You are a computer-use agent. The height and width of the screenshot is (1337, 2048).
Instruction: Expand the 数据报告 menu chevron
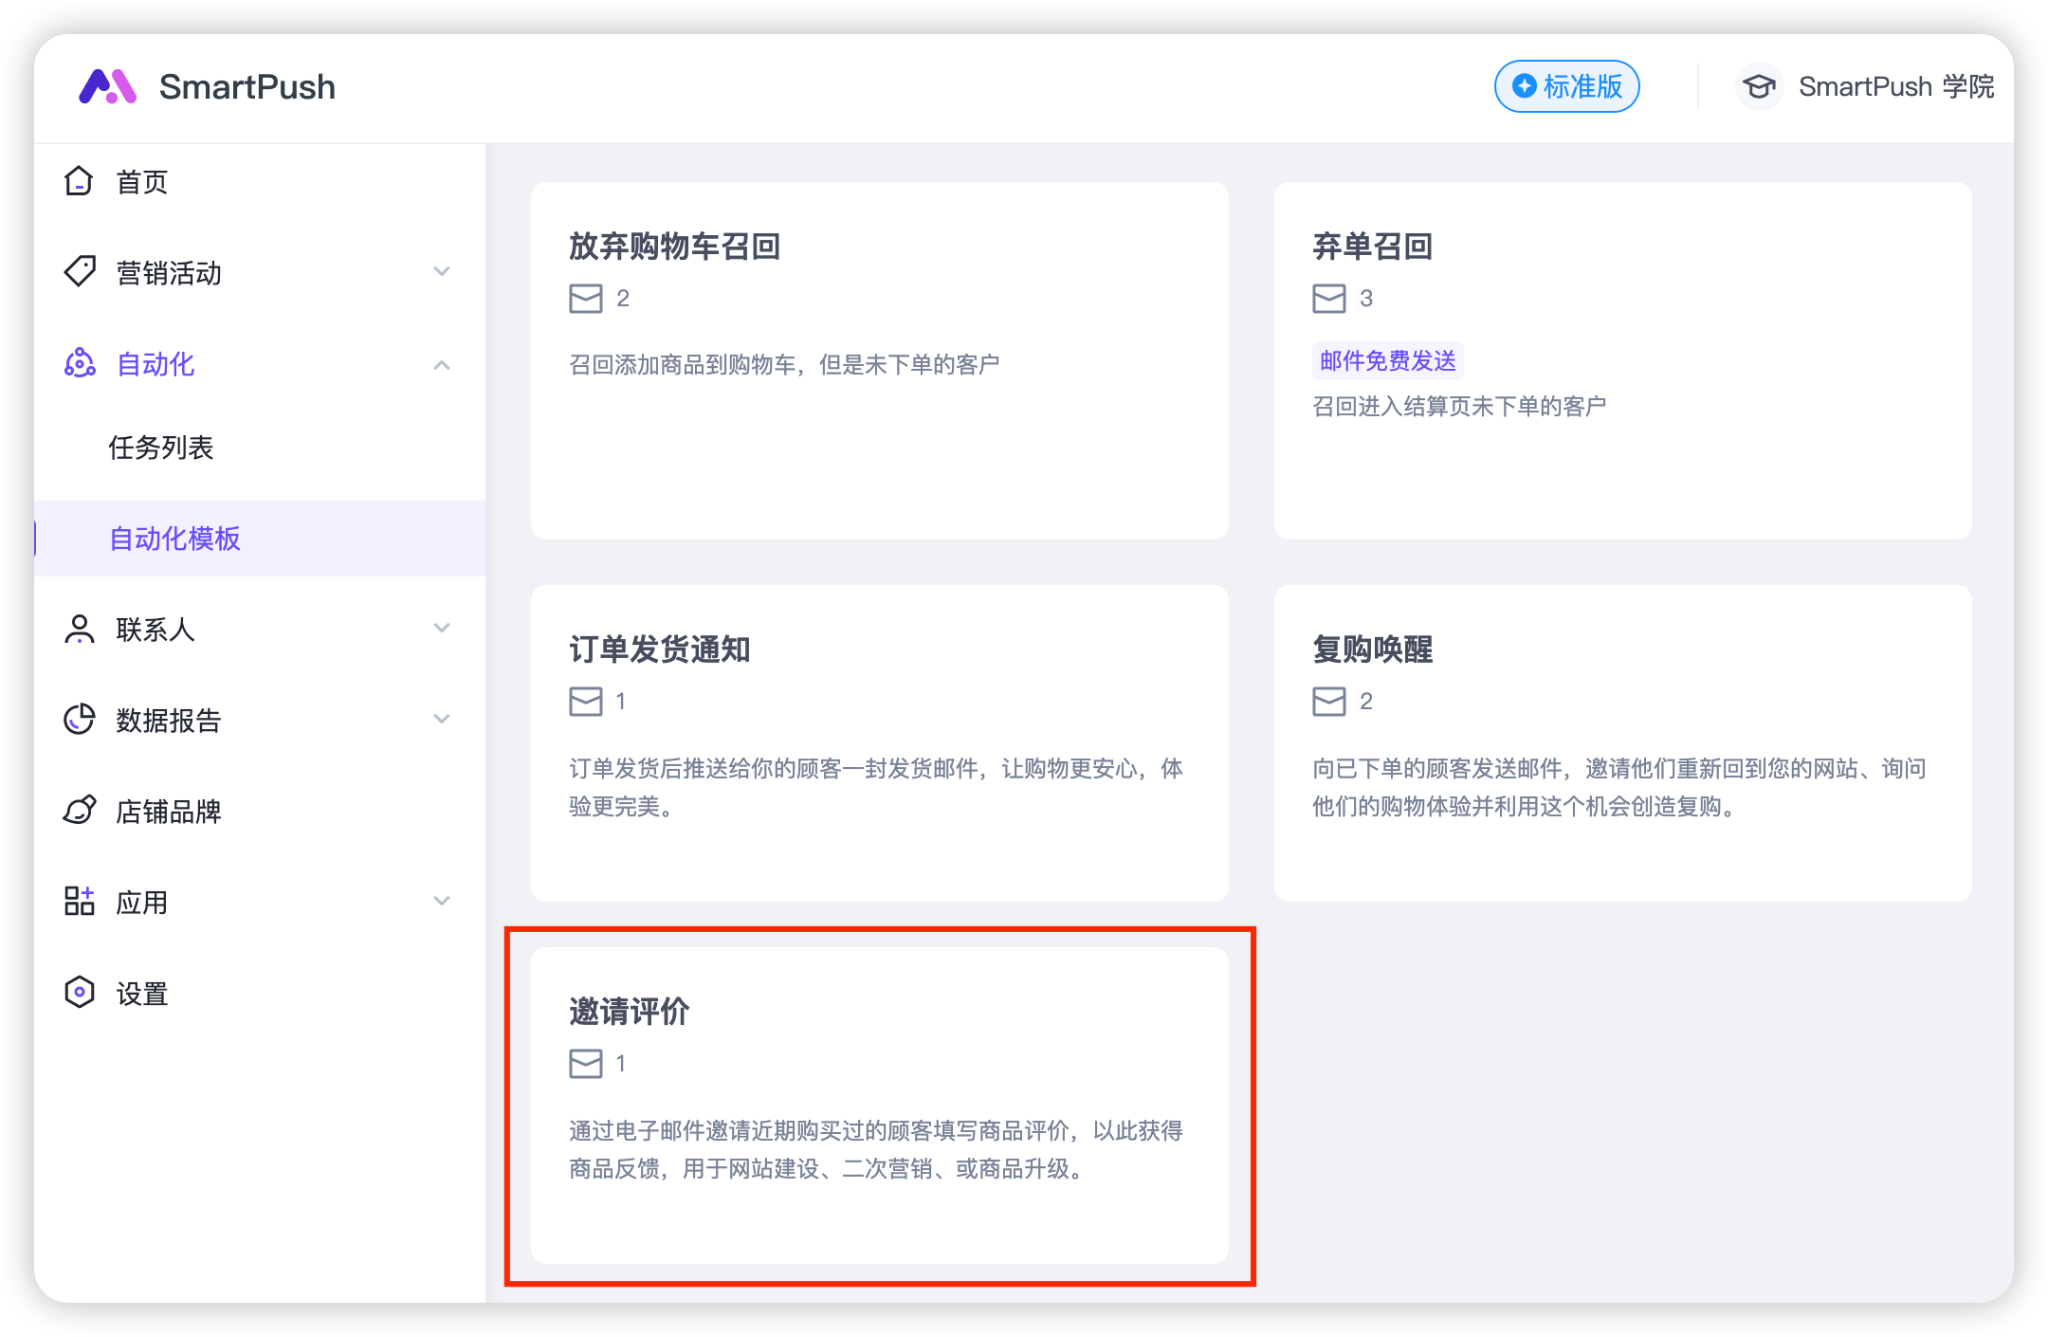(x=442, y=719)
